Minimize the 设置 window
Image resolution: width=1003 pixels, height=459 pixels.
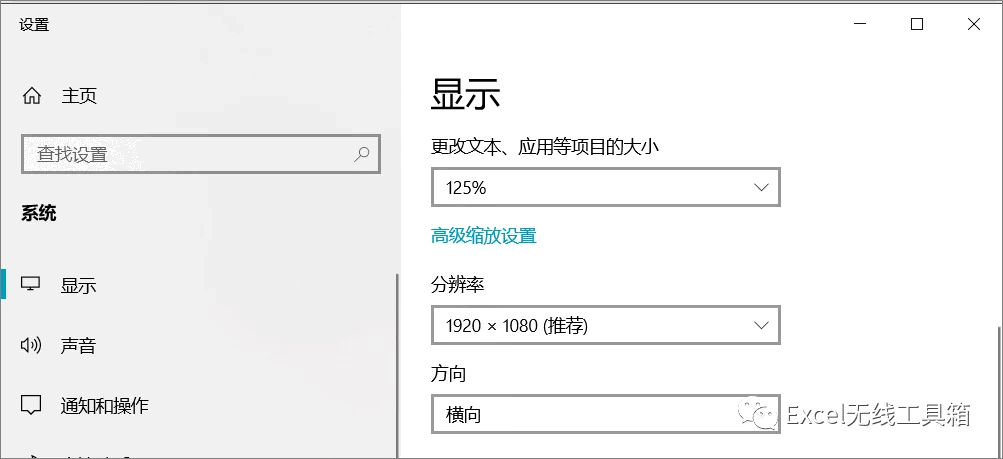coord(860,24)
